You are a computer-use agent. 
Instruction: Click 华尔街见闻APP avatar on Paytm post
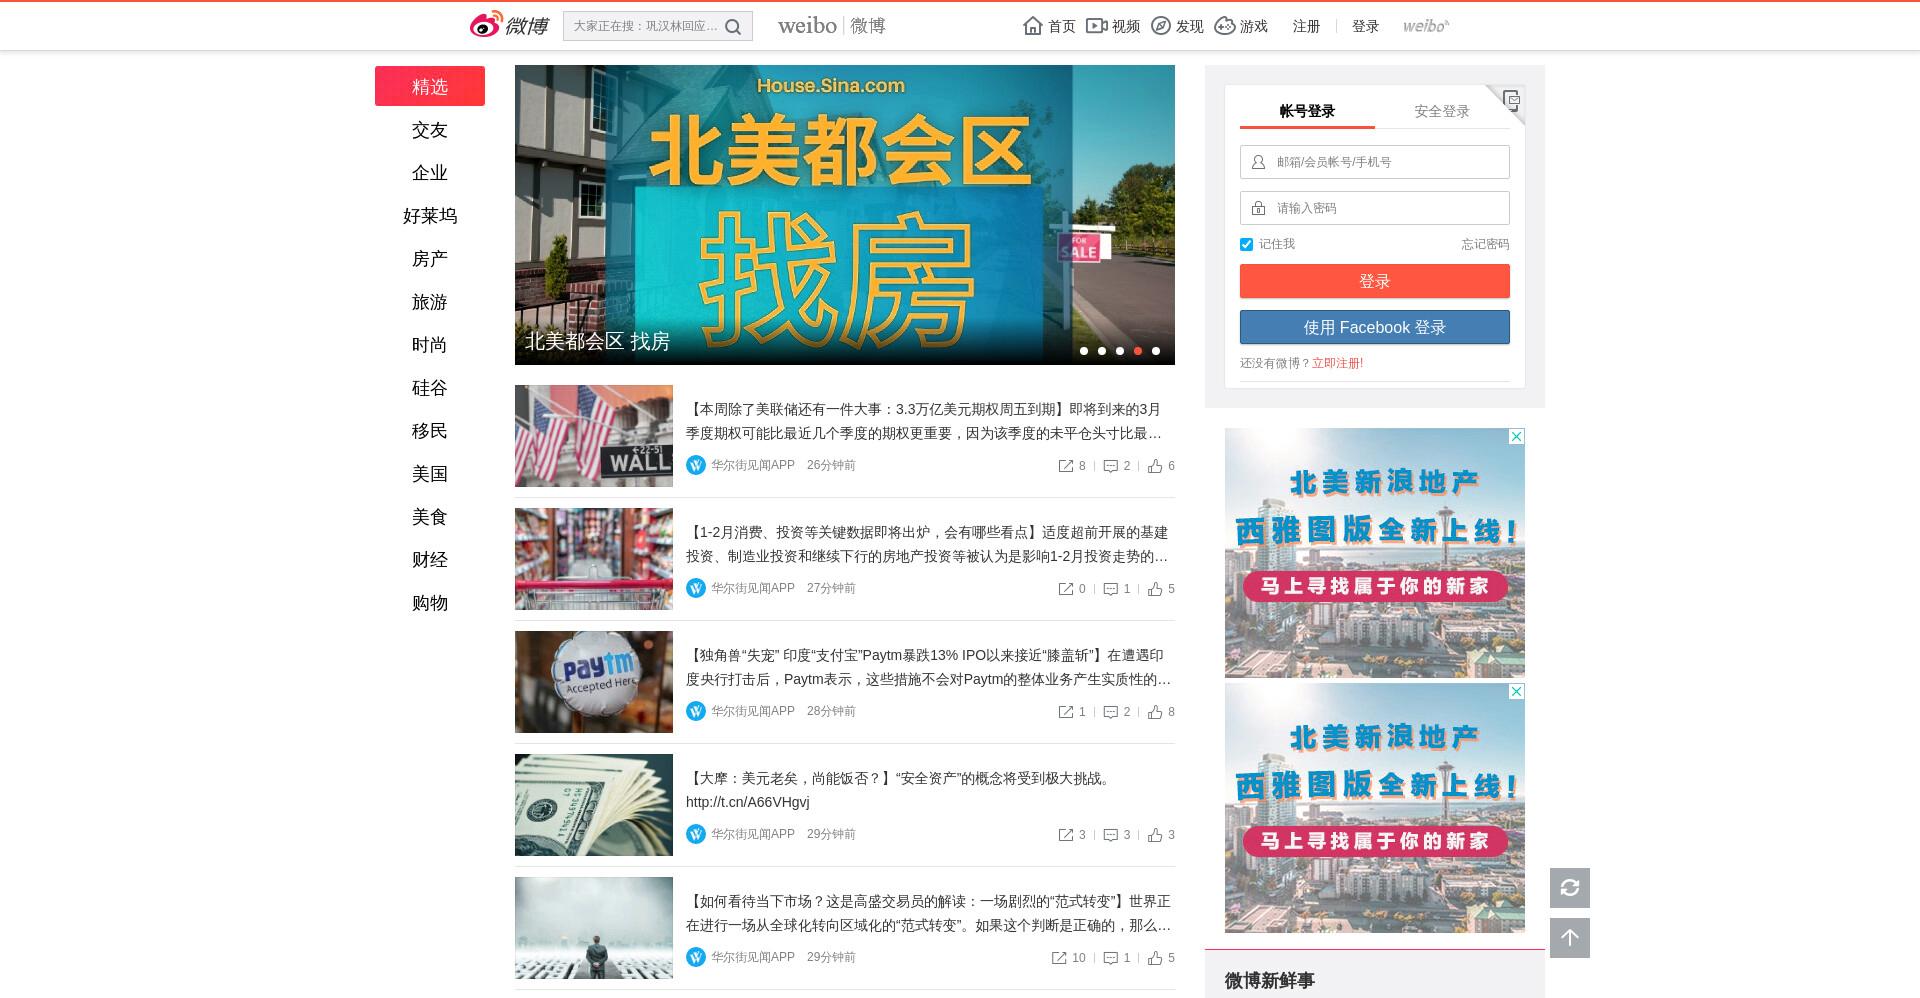point(696,711)
